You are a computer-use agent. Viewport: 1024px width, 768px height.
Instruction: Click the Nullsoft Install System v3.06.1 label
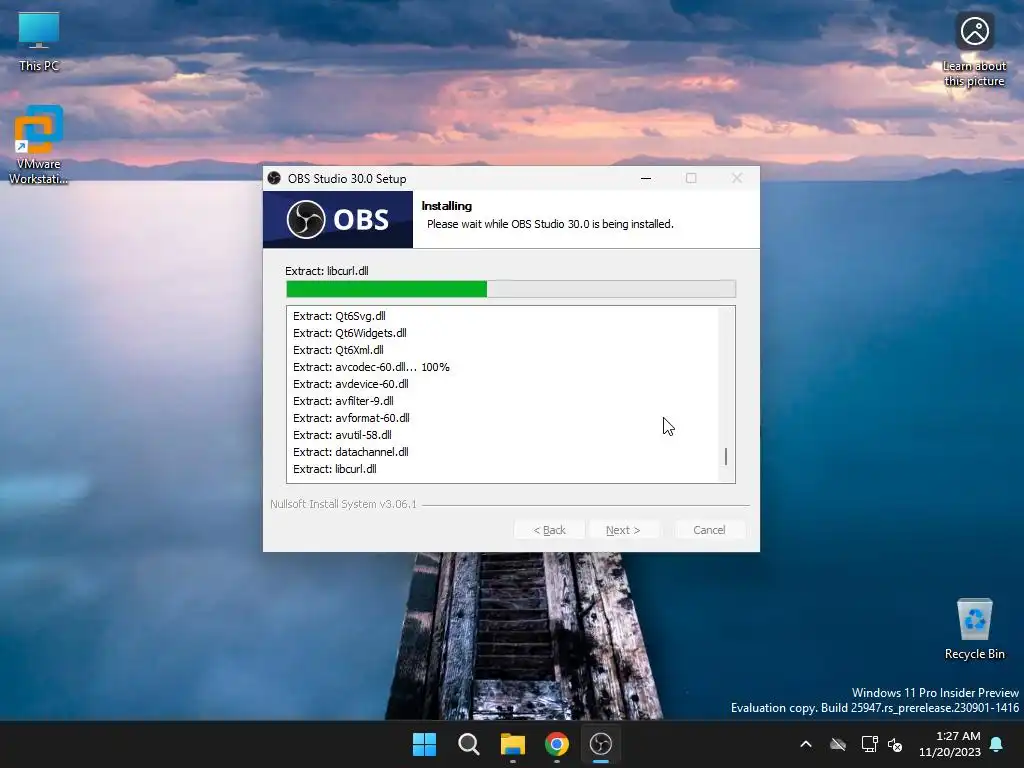coord(343,504)
